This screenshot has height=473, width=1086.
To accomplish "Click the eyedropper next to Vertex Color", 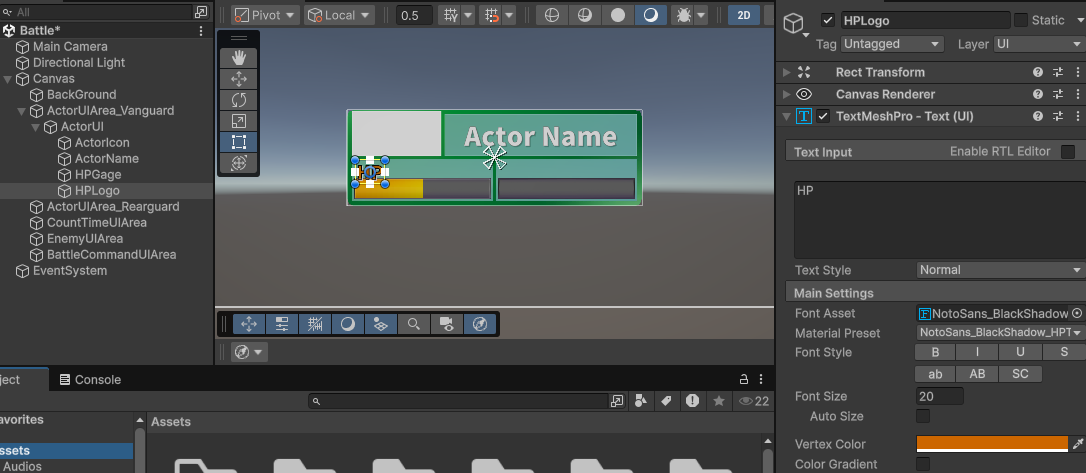I will point(1077,444).
